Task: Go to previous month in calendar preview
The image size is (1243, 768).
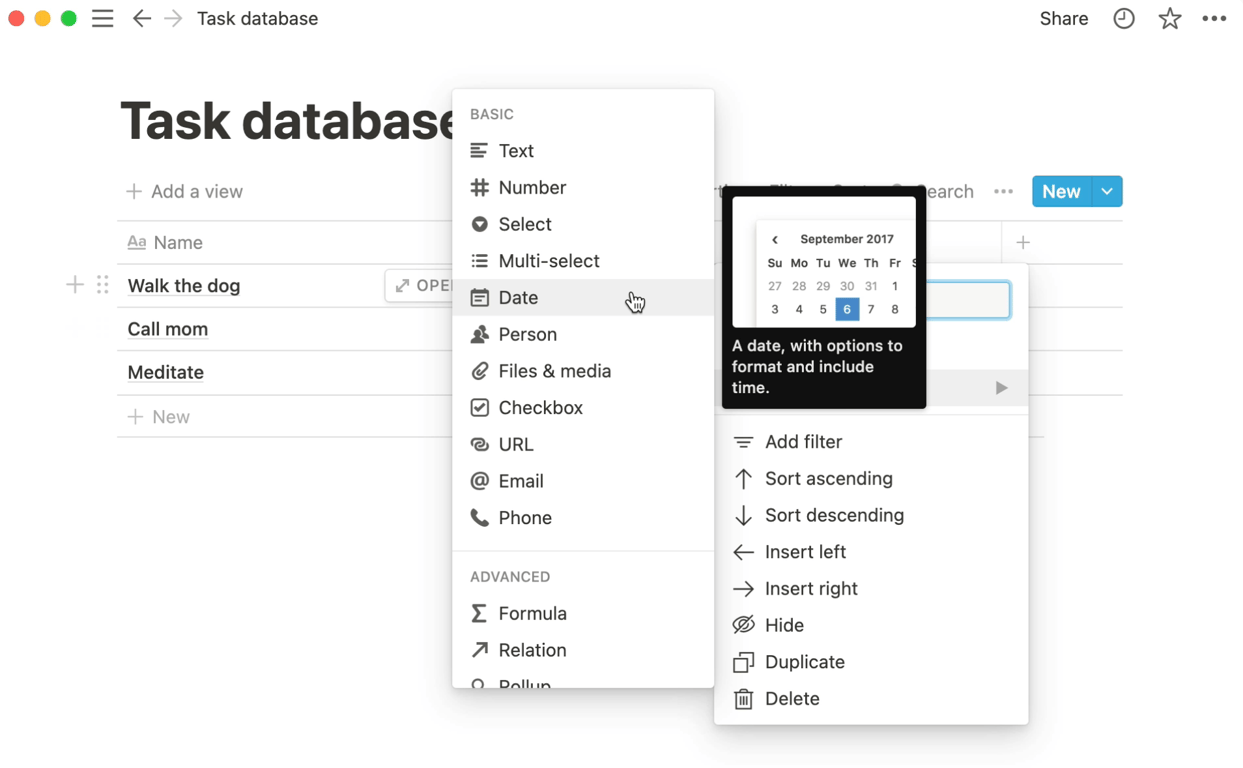Action: [x=775, y=240]
